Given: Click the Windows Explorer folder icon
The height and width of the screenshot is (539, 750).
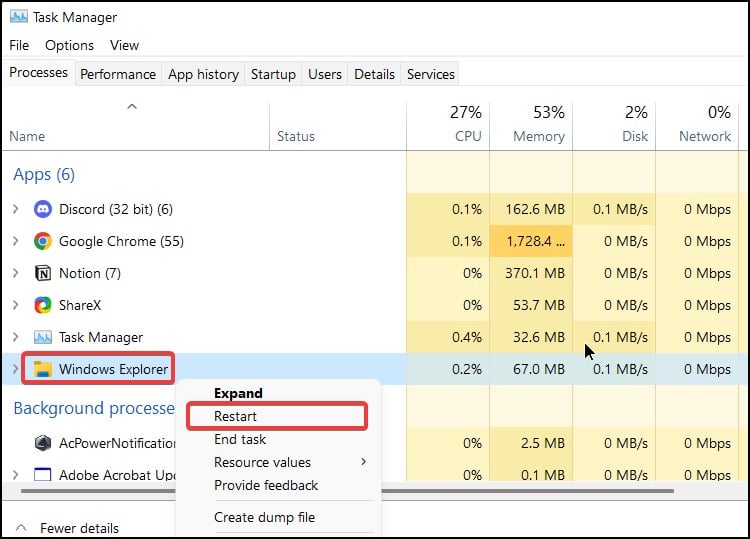Looking at the screenshot, I should pyautogui.click(x=43, y=369).
